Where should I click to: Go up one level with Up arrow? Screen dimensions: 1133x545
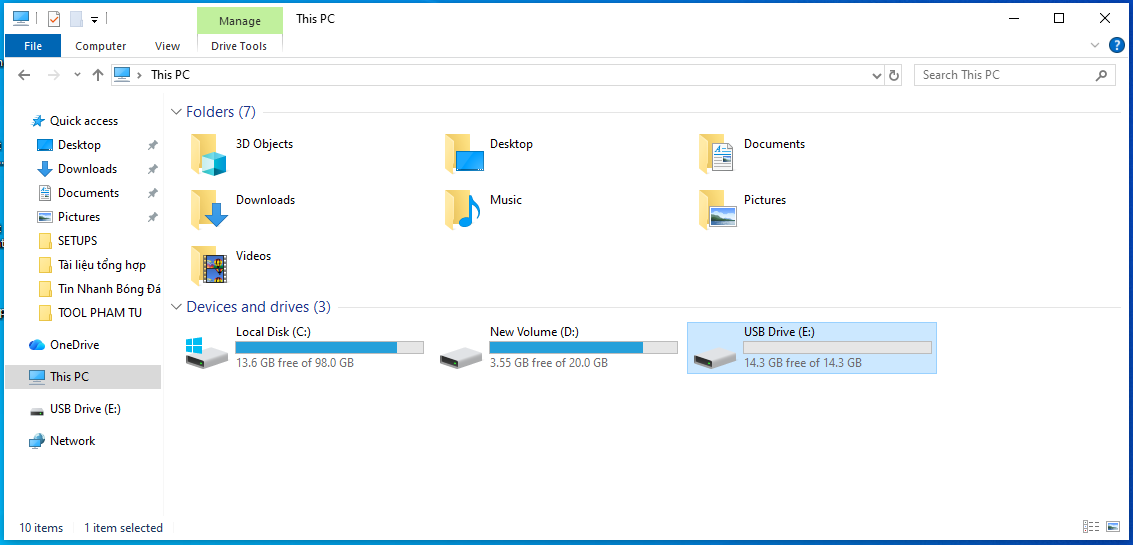click(98, 75)
